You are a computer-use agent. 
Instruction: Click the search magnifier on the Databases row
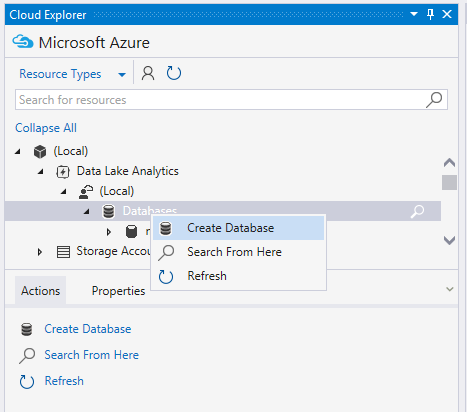(x=417, y=211)
